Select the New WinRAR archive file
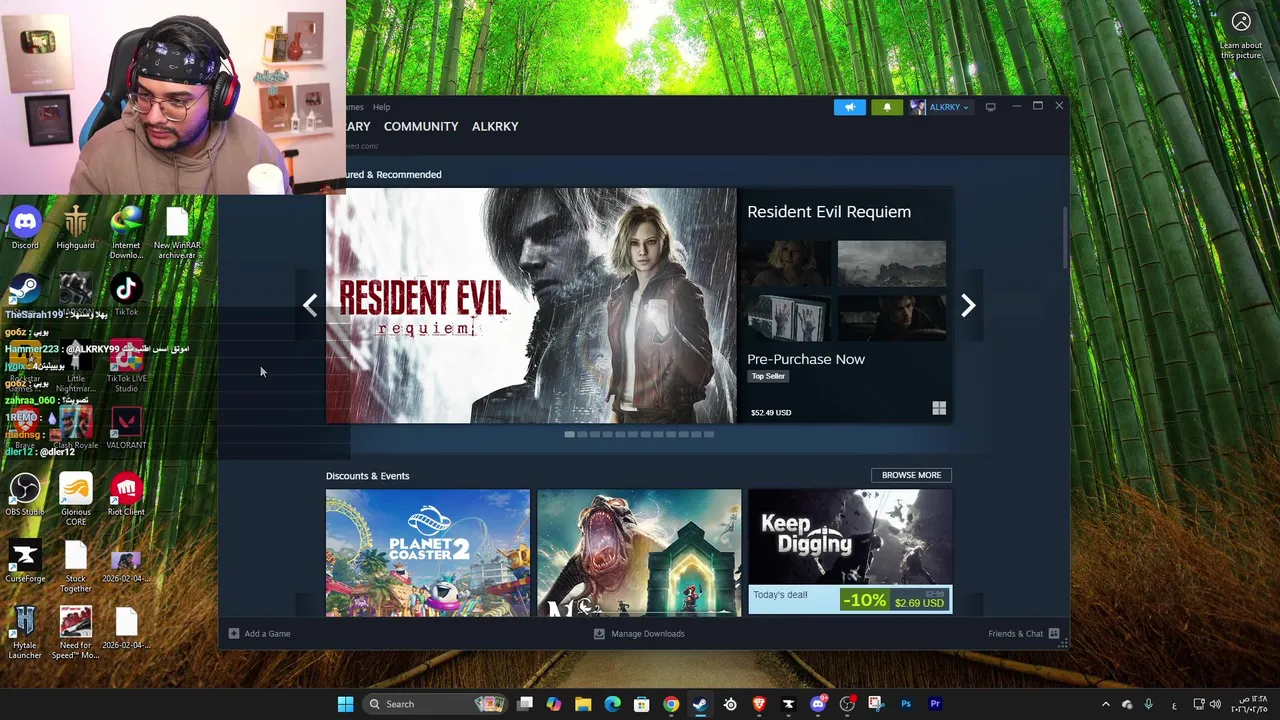1280x720 pixels. [x=177, y=233]
